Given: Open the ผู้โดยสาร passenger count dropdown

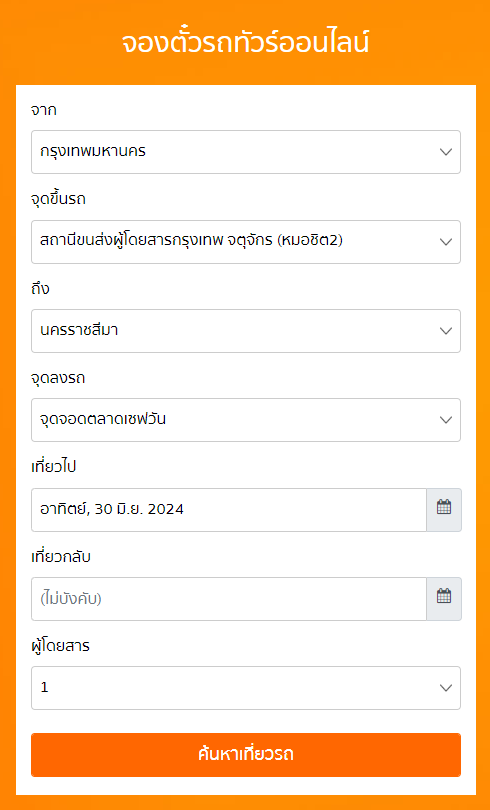Looking at the screenshot, I should [x=246, y=688].
